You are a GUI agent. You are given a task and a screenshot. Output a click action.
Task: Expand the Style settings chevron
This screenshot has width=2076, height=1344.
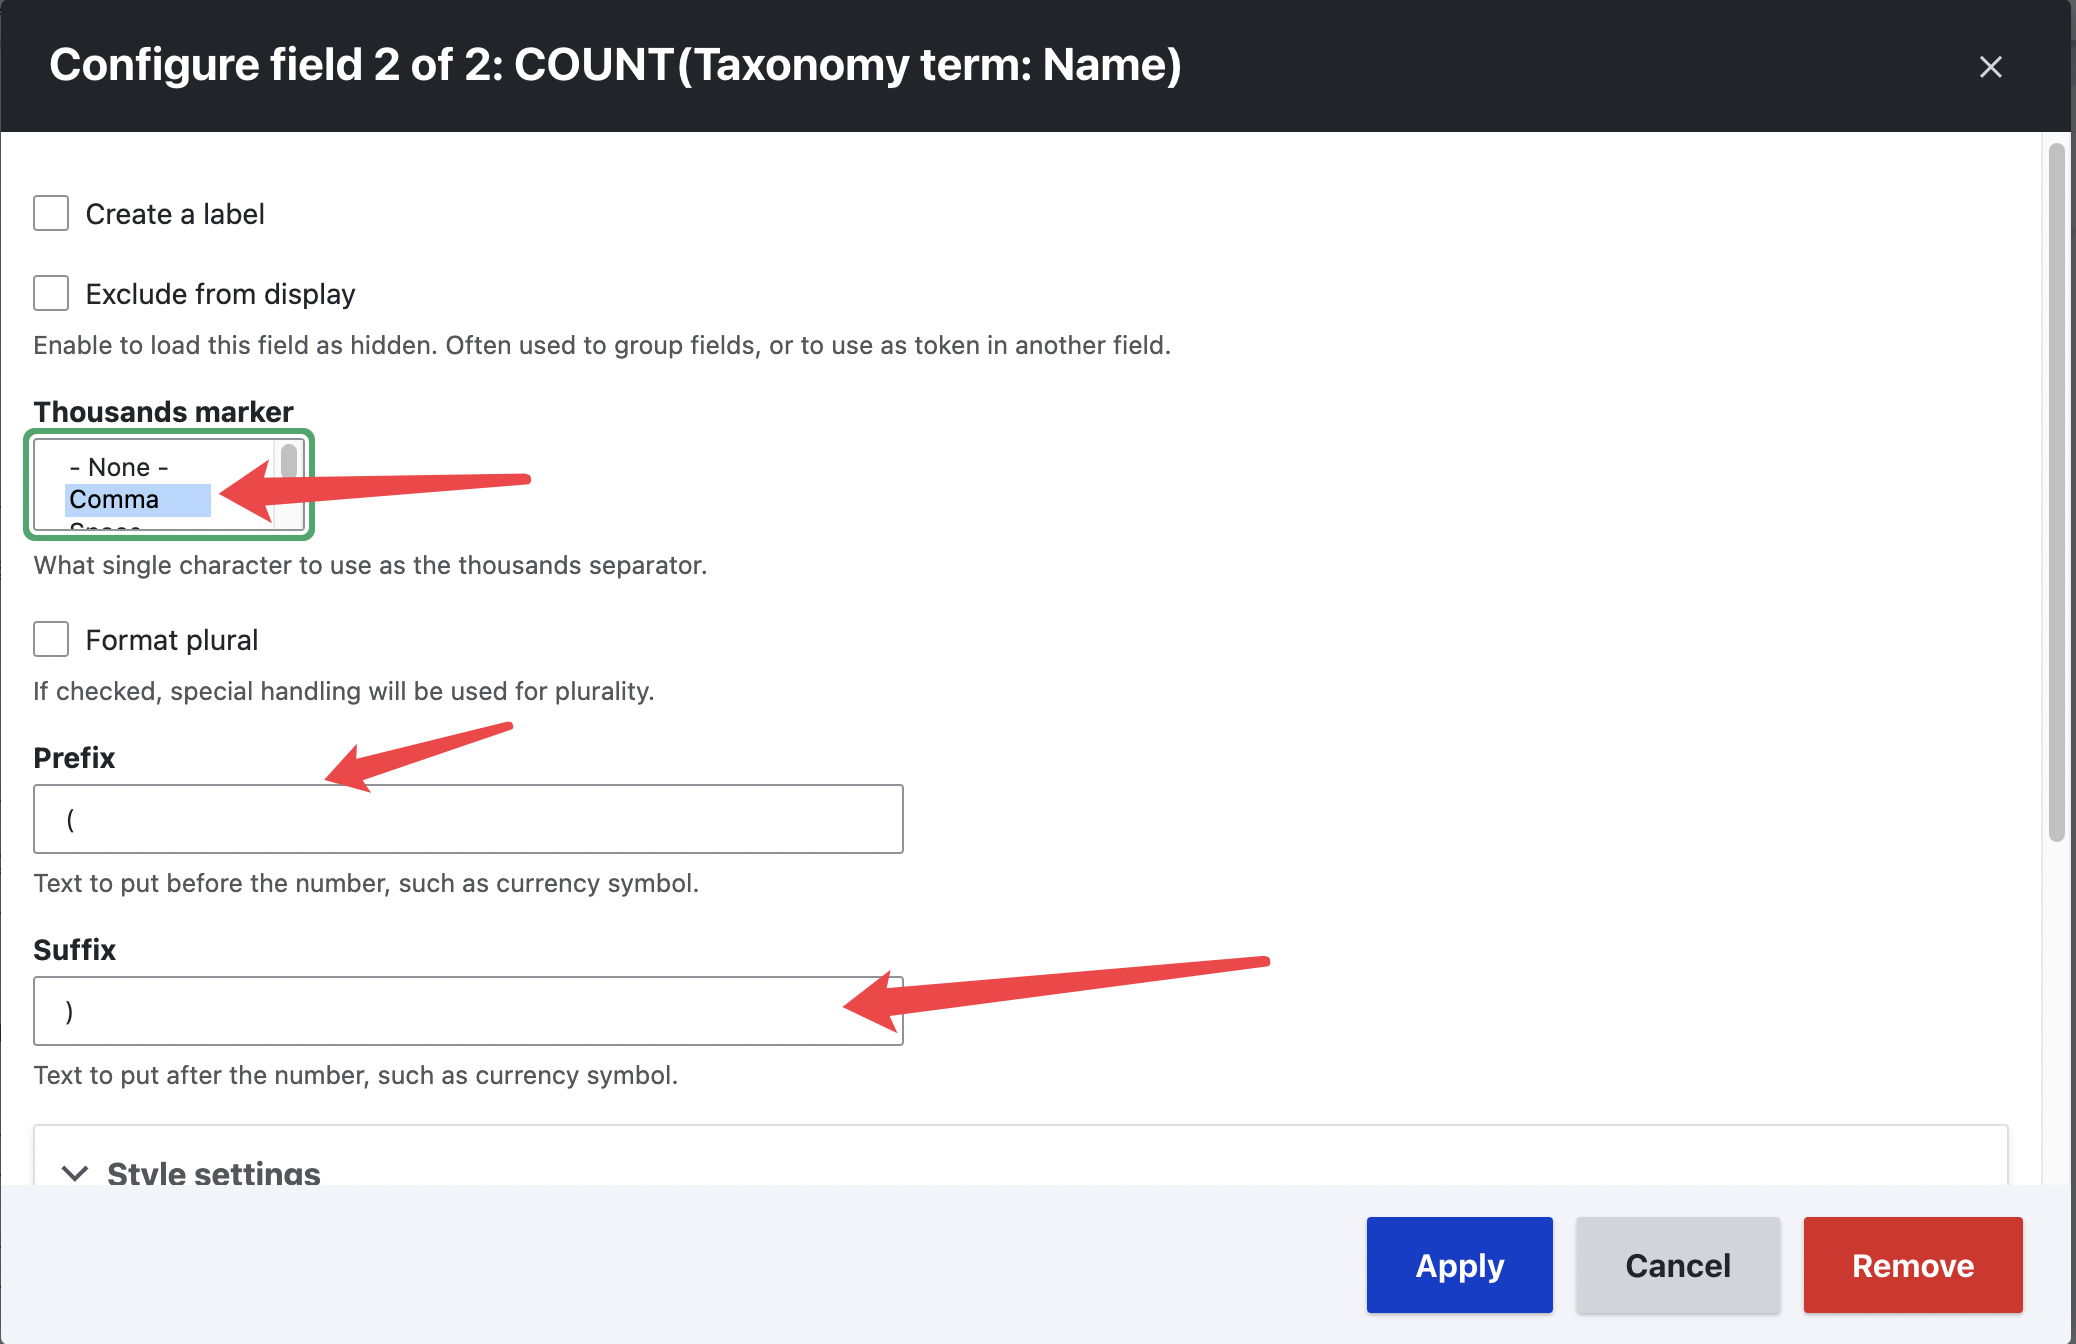[75, 1172]
